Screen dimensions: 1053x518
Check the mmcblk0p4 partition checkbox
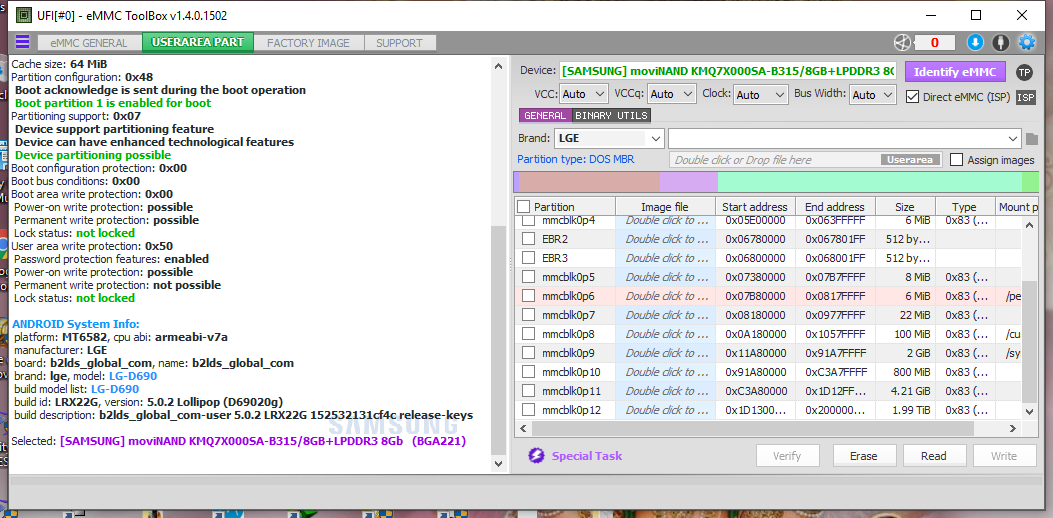529,220
